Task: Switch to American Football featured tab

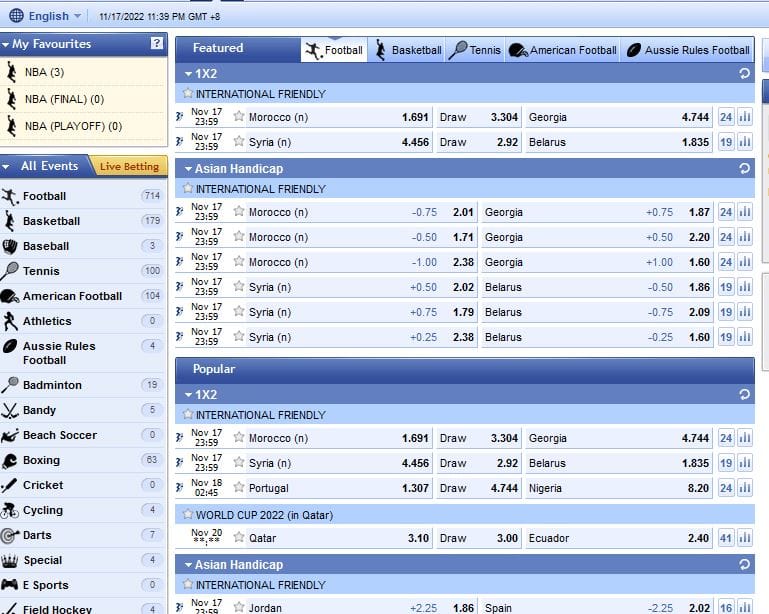Action: (563, 50)
